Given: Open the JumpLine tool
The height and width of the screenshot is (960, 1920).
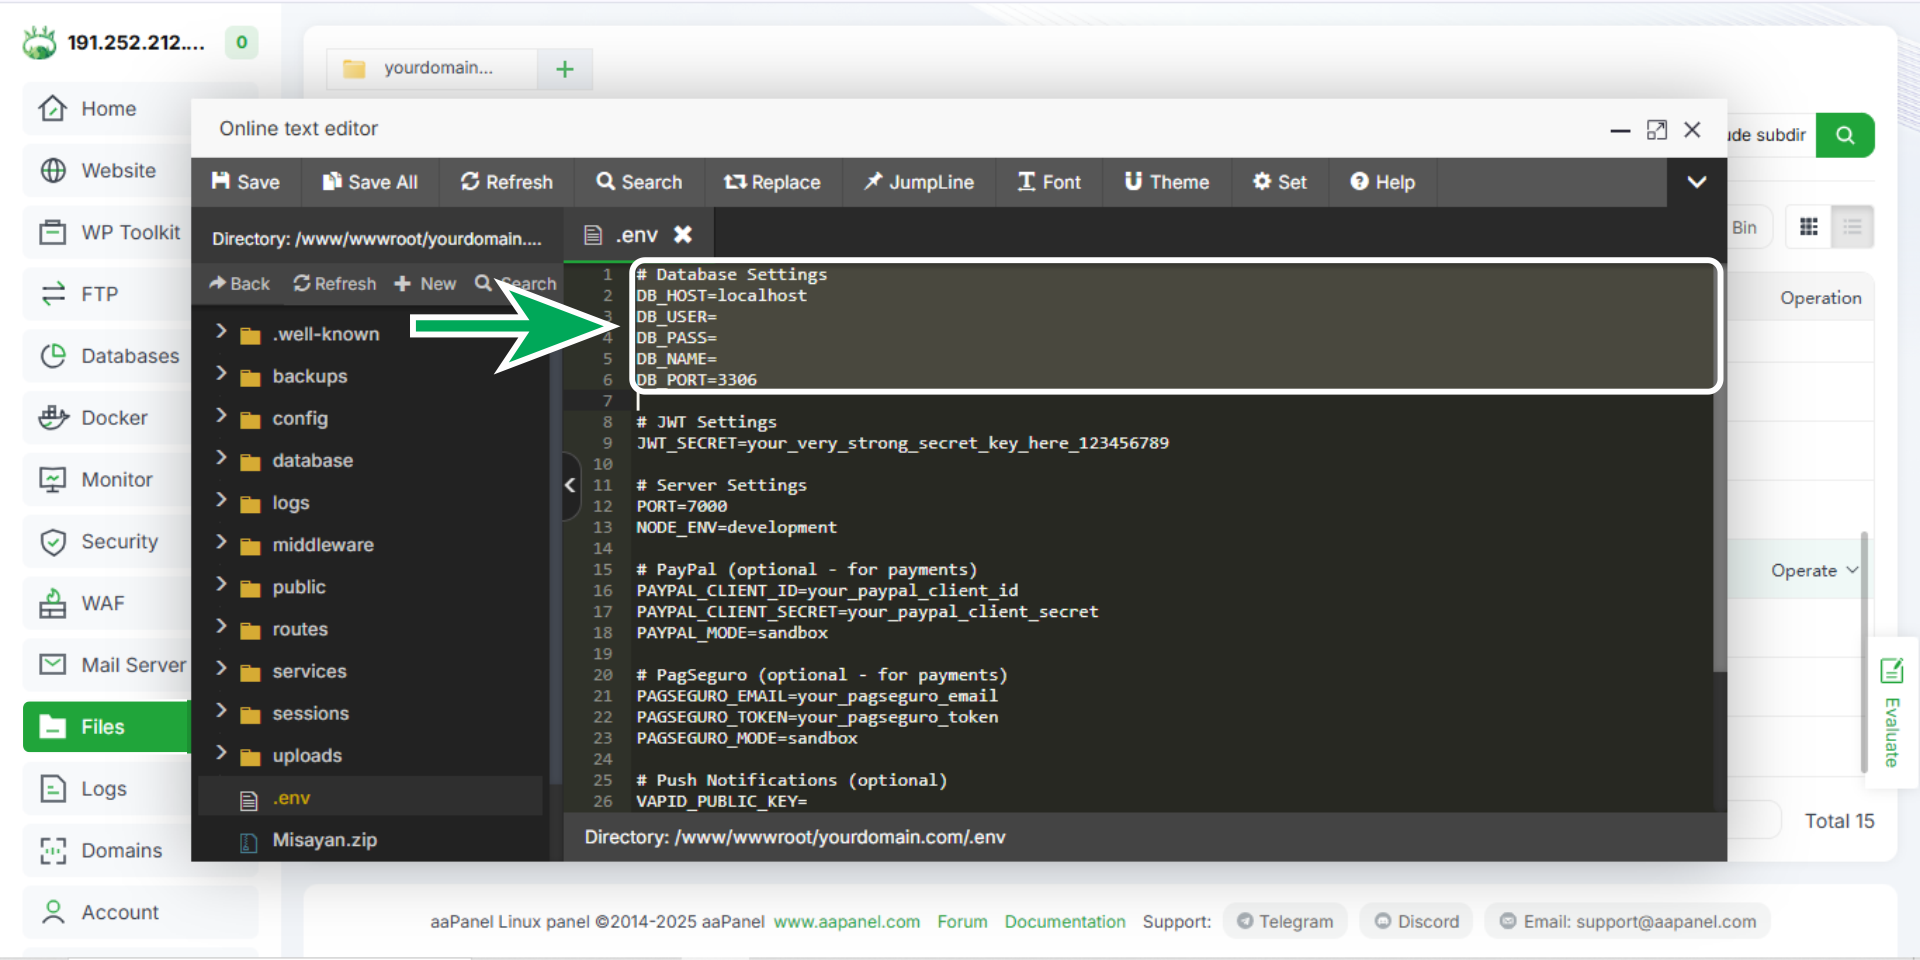Looking at the screenshot, I should 919,182.
